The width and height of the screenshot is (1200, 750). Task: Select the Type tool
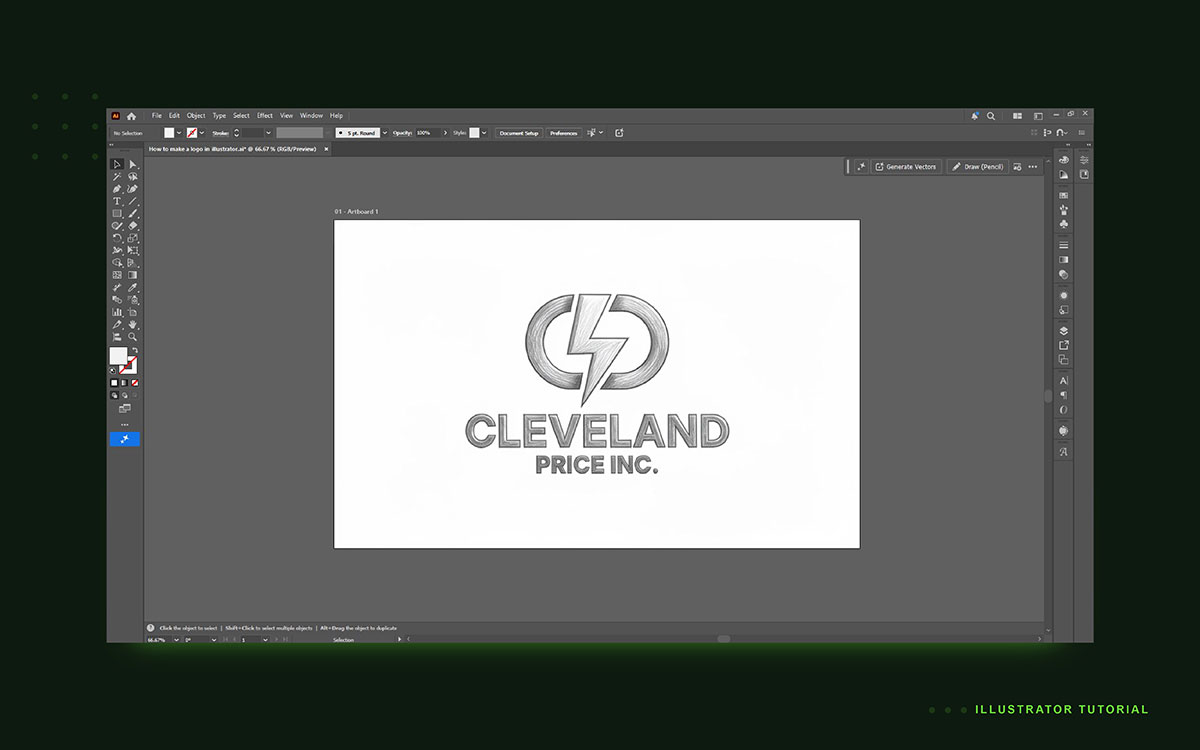pos(116,201)
